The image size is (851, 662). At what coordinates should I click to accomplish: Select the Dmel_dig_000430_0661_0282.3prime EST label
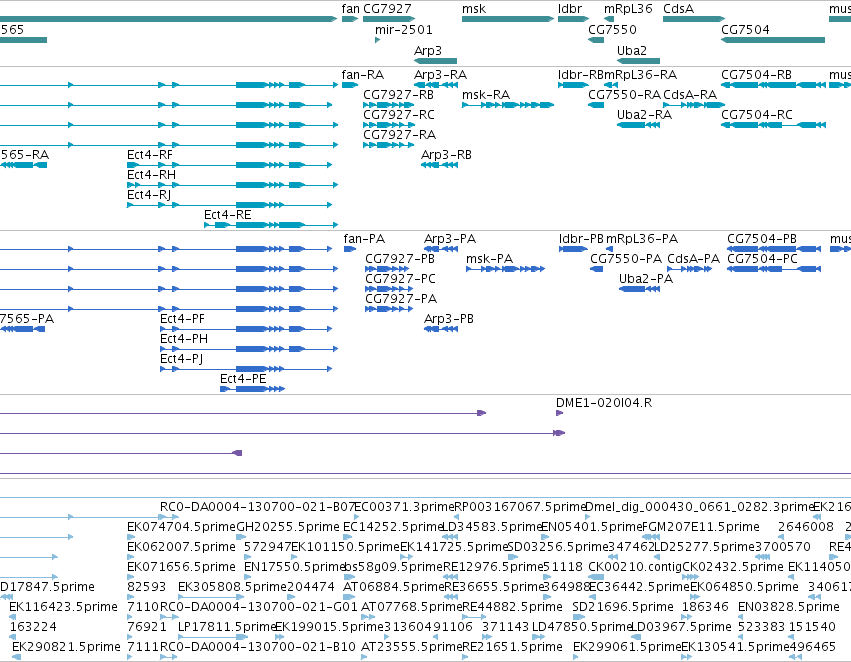[x=699, y=507]
